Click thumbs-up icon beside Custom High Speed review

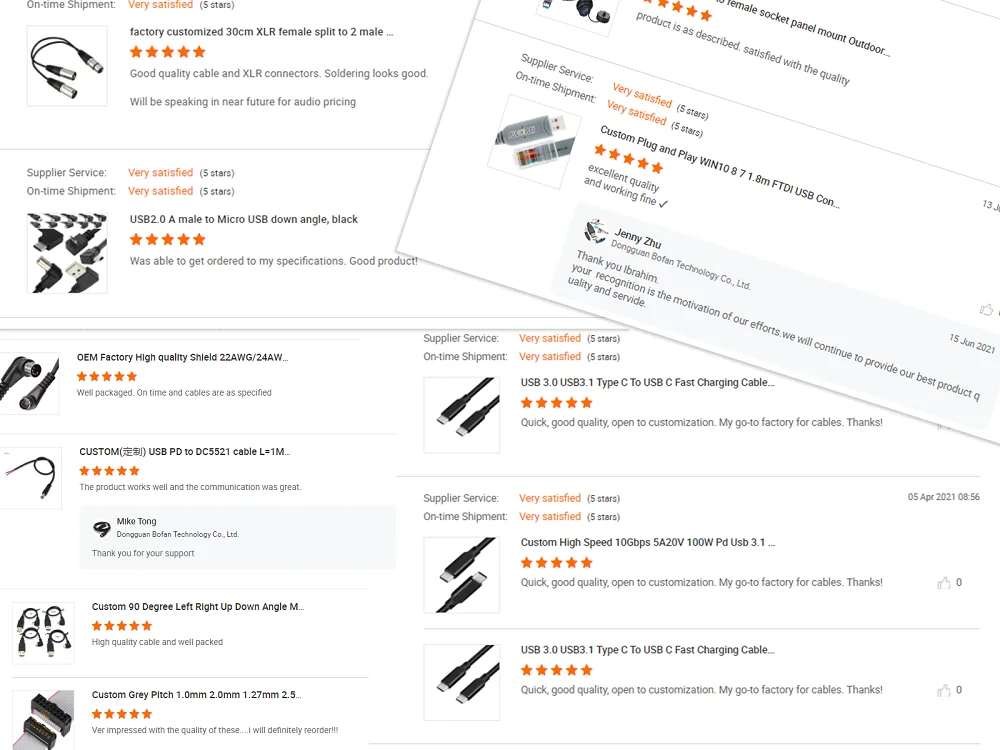point(943,583)
